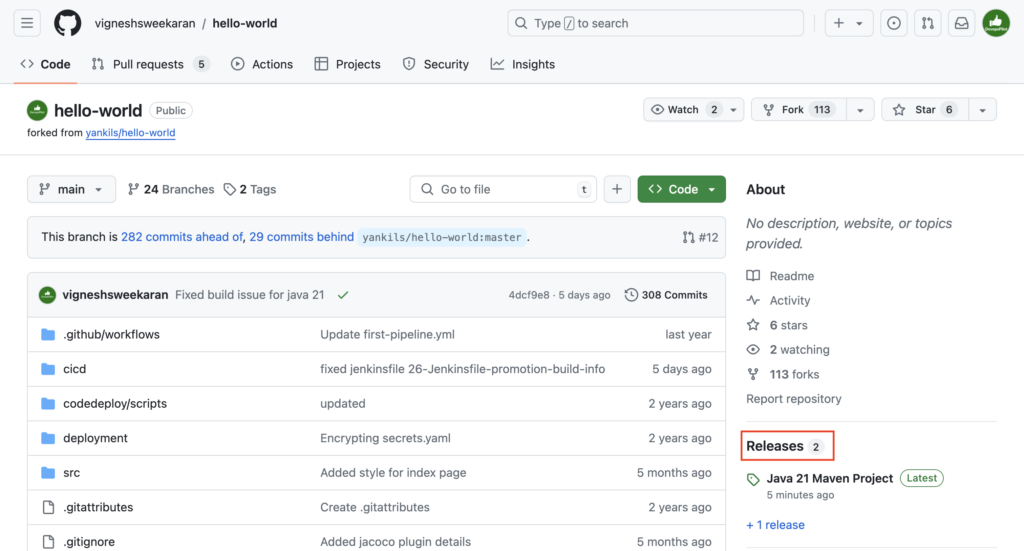Image resolution: width=1024 pixels, height=551 pixels.
Task: Click the plus create-new button in the header
Action: pos(839,24)
